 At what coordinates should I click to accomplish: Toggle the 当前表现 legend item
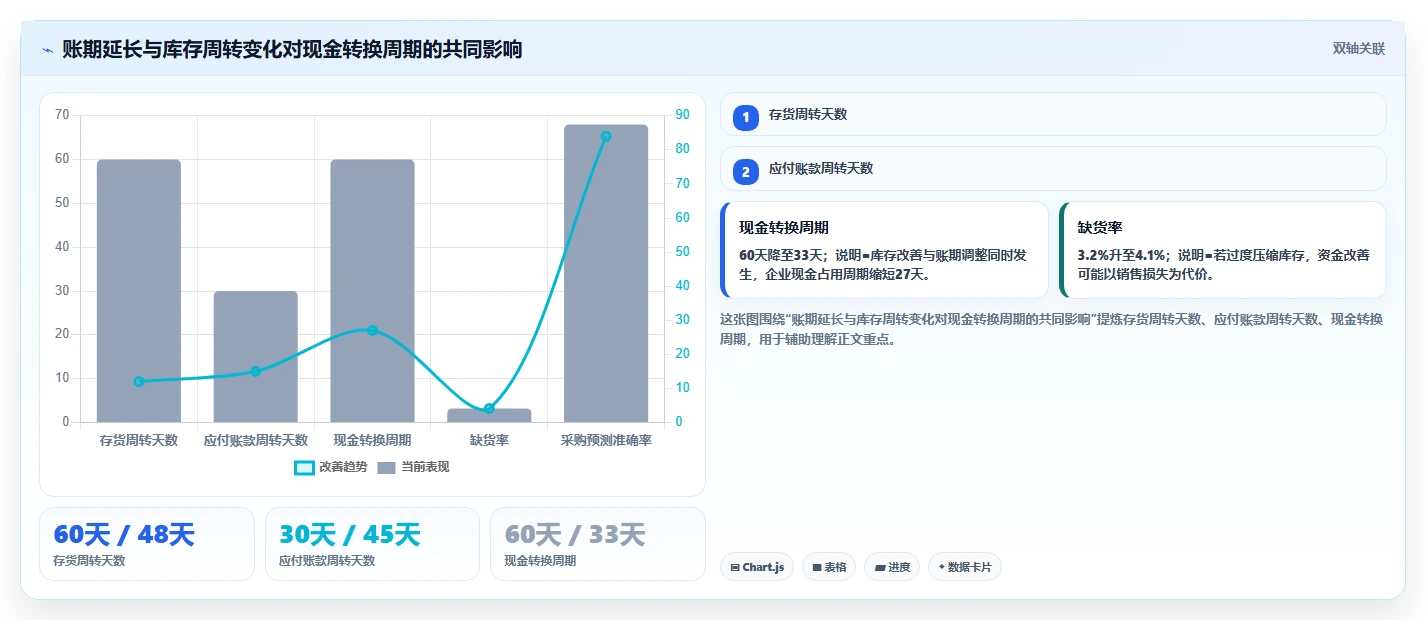pos(414,467)
